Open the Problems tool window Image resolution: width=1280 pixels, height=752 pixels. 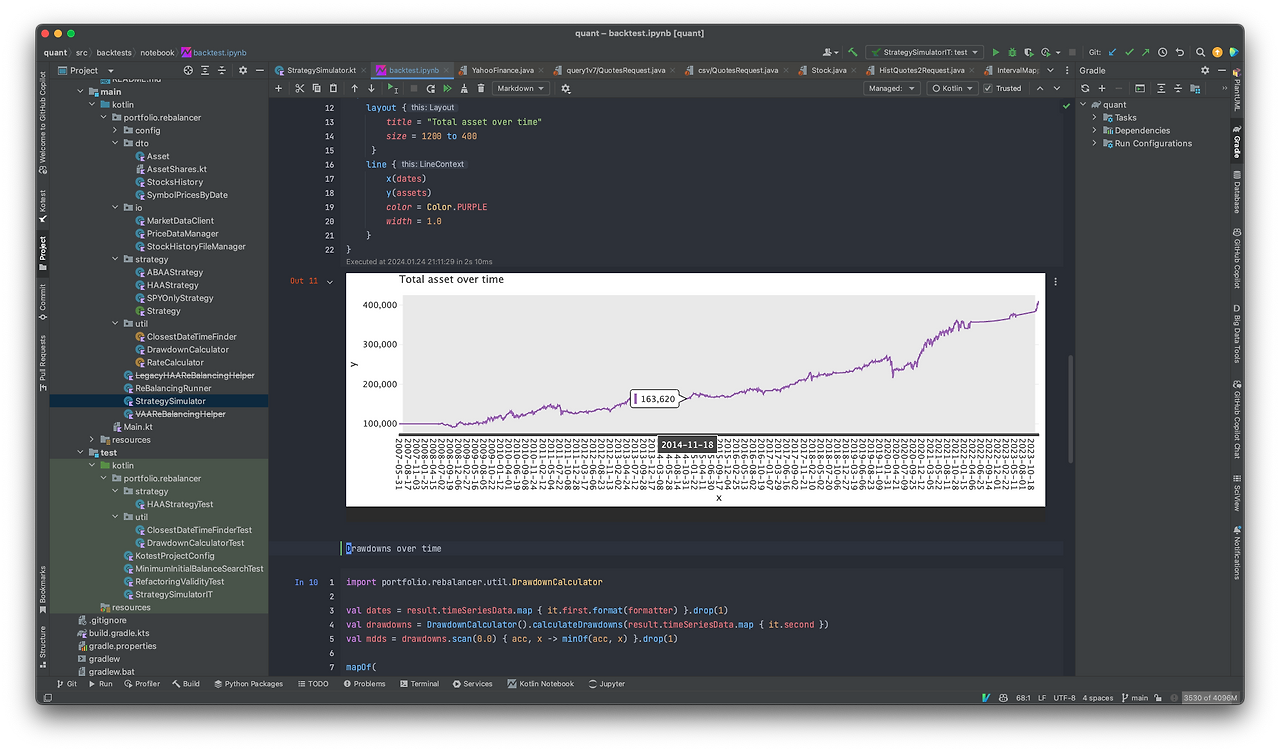(x=364, y=684)
